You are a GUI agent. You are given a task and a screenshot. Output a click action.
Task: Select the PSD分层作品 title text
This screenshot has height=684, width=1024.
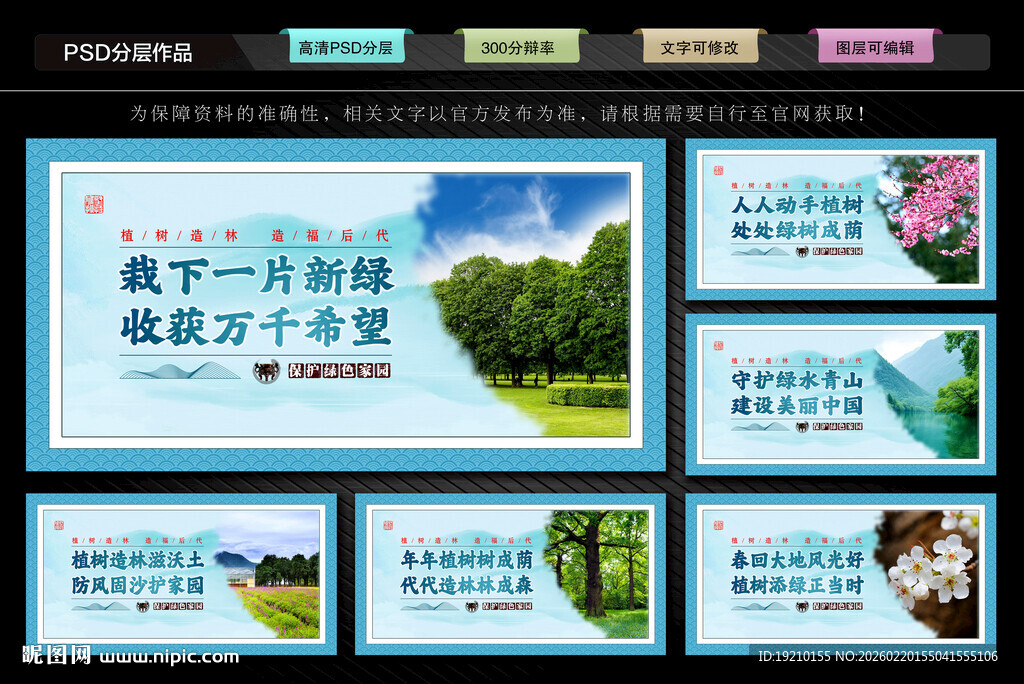128,52
